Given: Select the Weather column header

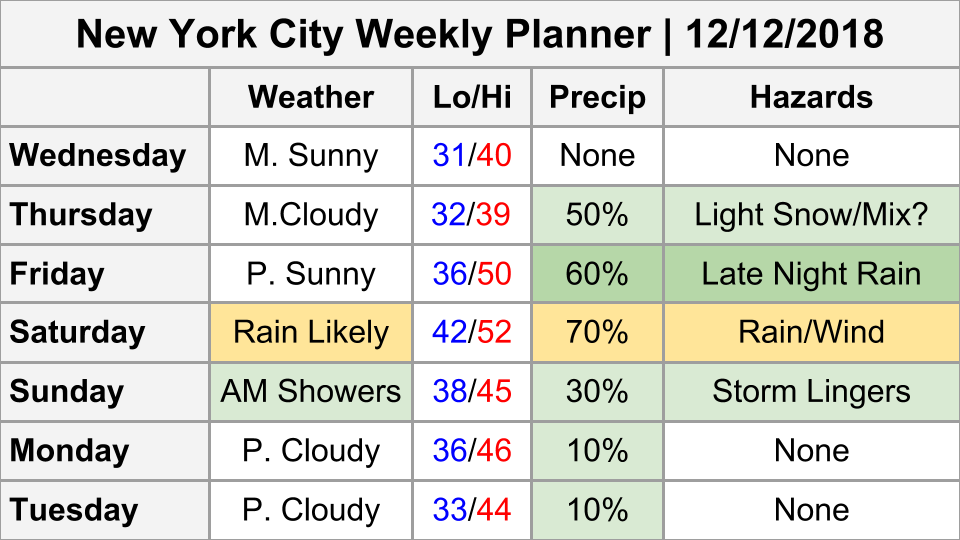Looking at the screenshot, I should pos(311,97).
